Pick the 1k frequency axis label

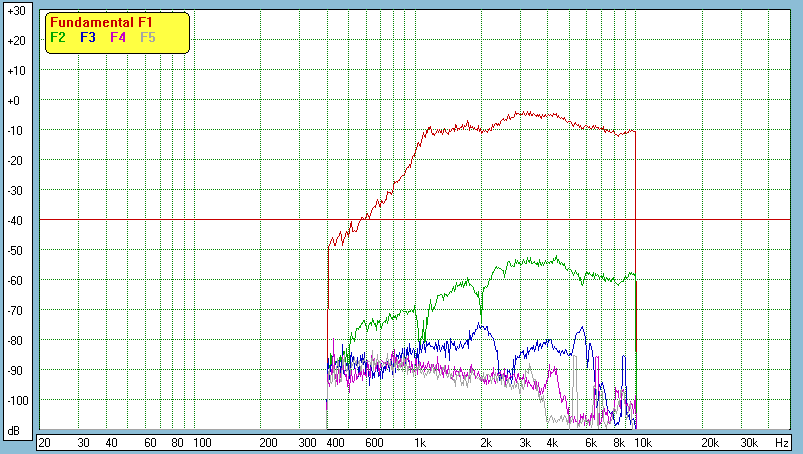pyautogui.click(x=420, y=442)
